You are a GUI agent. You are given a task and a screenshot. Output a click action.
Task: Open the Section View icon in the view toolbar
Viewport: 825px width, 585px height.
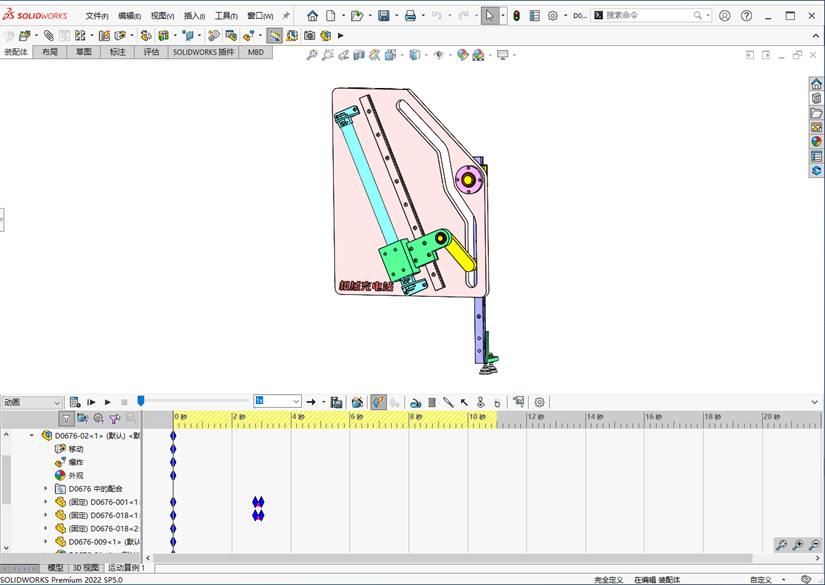tap(359, 55)
